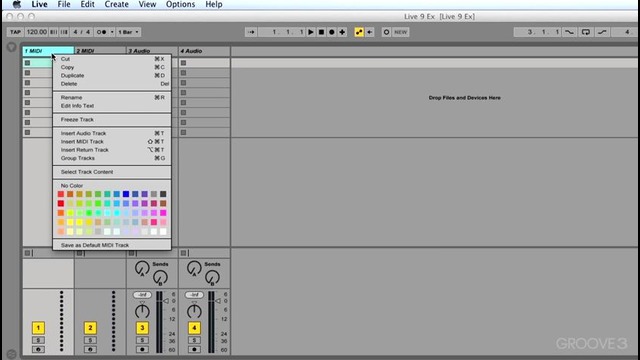Open the metronome options dropdown arrow
Screen dimensions: 640x360
tap(112, 32)
